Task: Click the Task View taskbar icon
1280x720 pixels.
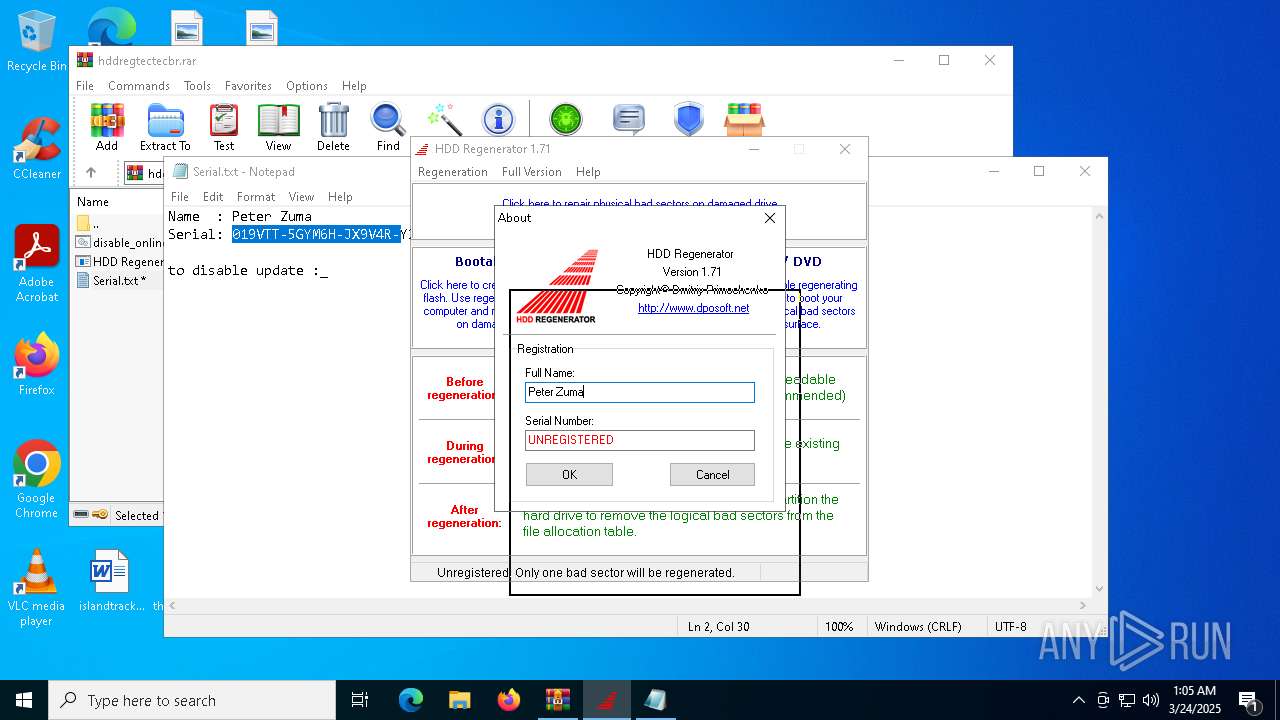Action: 360,700
